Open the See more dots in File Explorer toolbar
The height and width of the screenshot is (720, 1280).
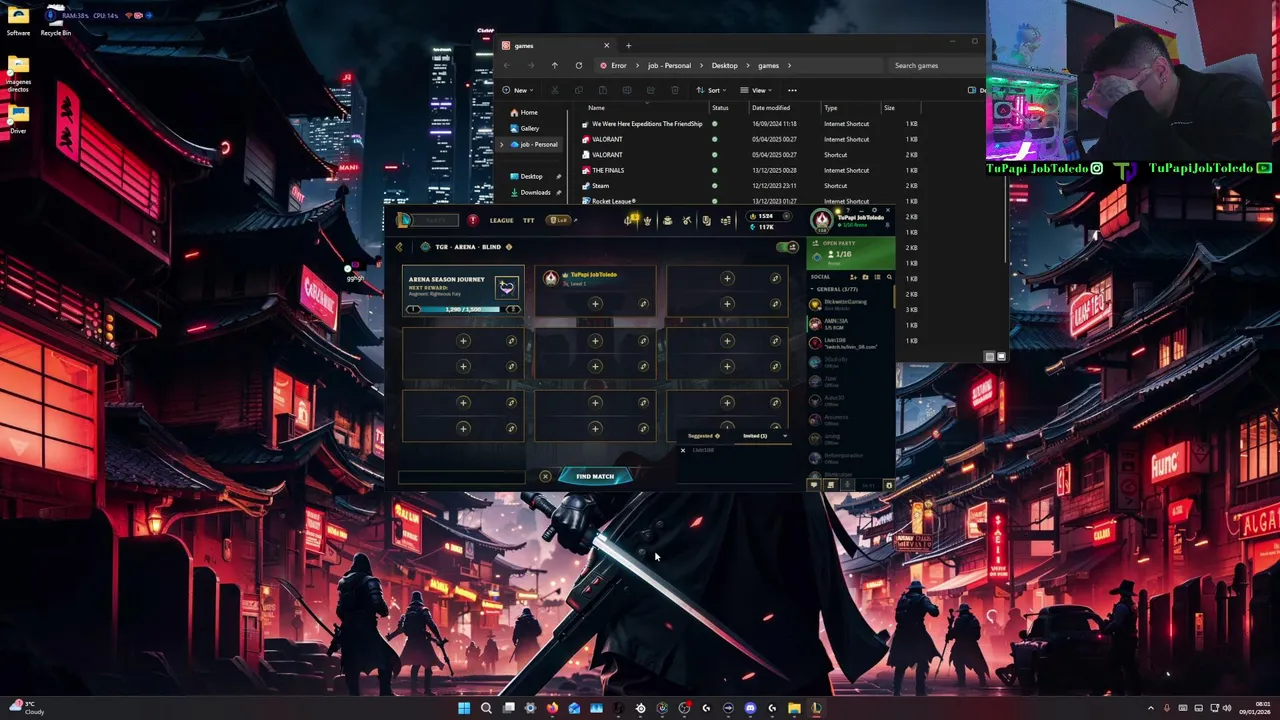coord(792,90)
